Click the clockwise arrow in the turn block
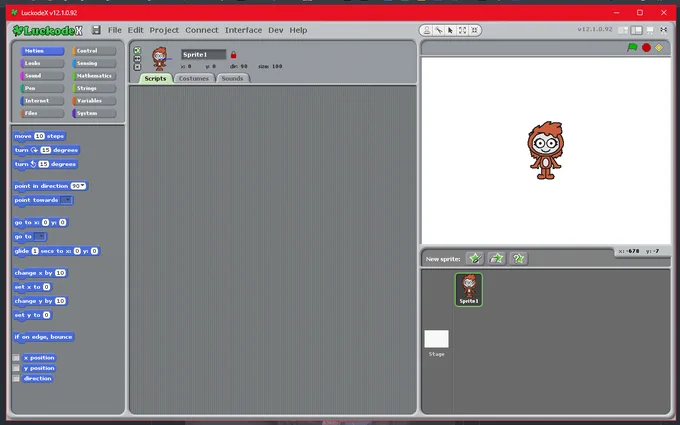The width and height of the screenshot is (680, 425). coord(34,150)
